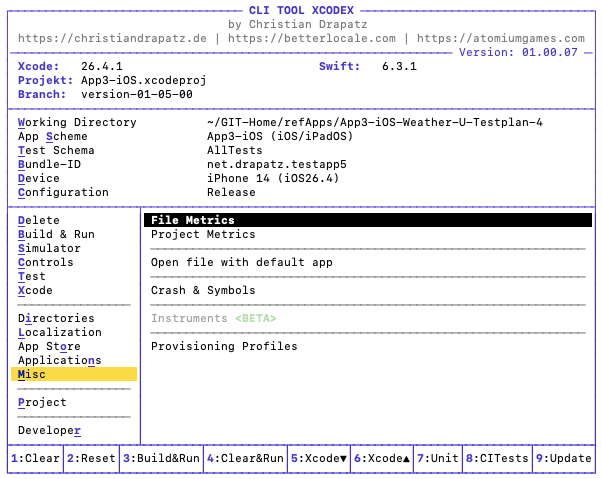Click the iPhone 14 (iOS26.4) value
This screenshot has height=479, width=602.
point(273,178)
